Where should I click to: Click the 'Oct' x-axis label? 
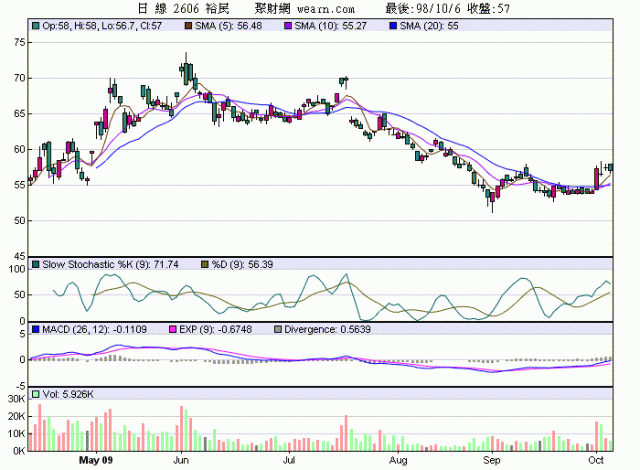pos(596,460)
